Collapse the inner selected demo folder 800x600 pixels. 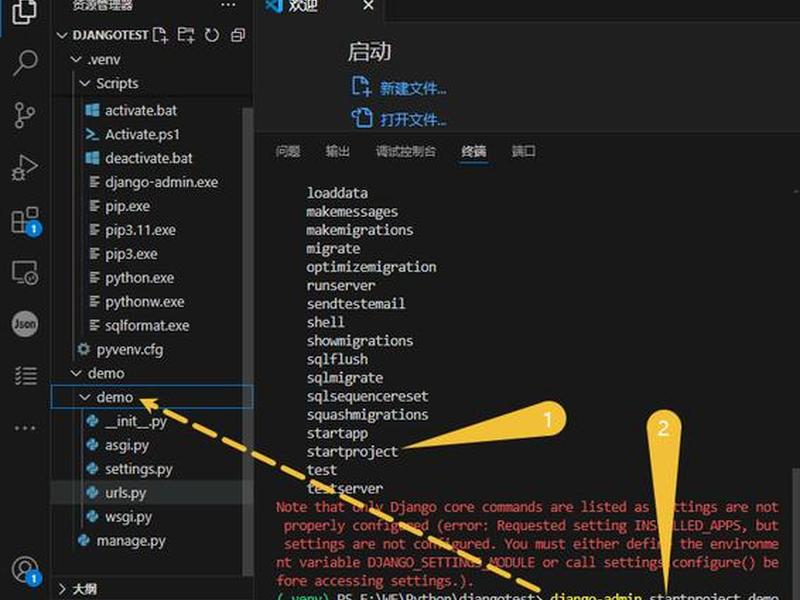coord(85,397)
